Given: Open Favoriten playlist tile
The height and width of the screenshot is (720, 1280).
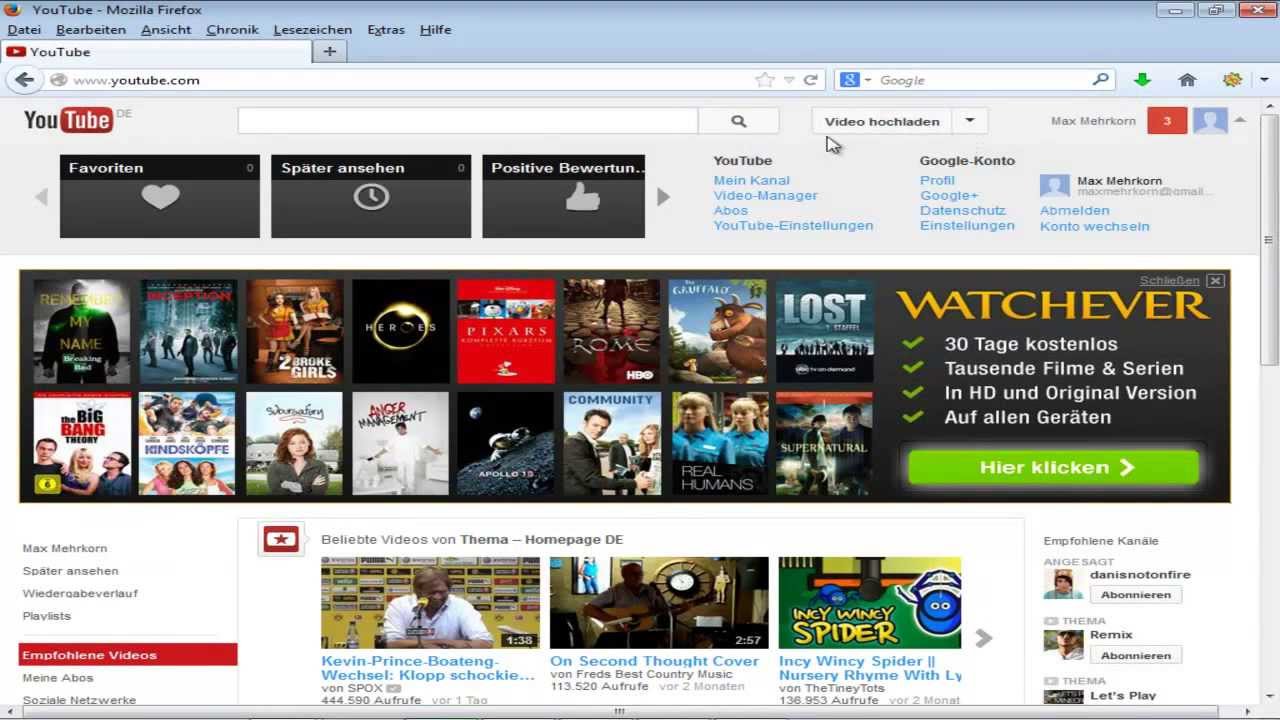Looking at the screenshot, I should coord(160,196).
